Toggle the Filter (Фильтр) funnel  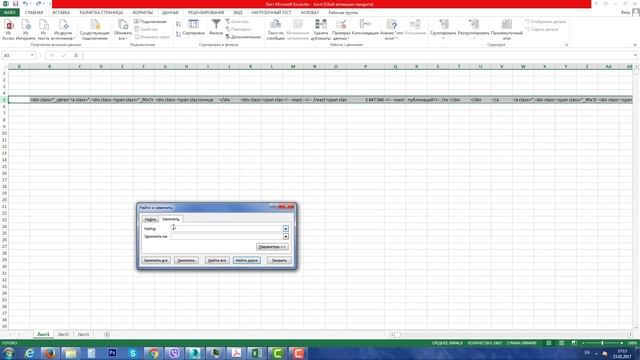(x=216, y=27)
